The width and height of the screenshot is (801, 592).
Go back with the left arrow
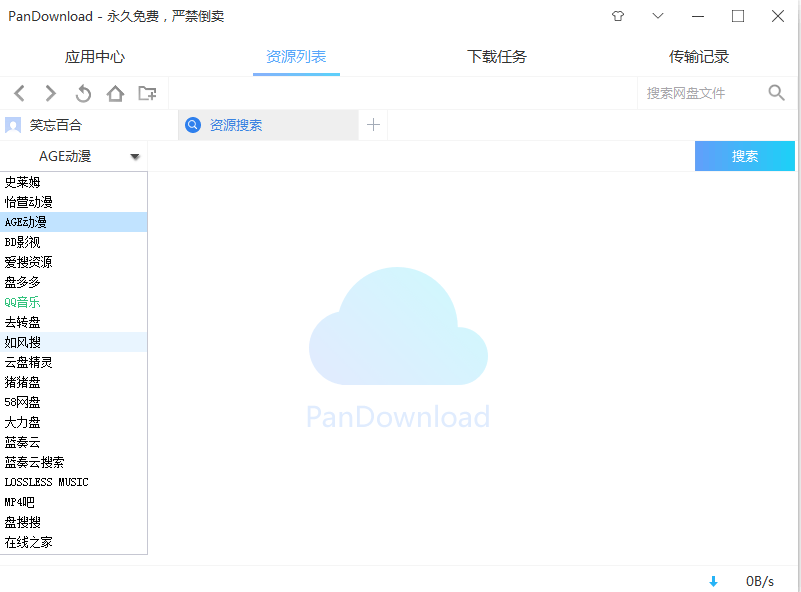19,93
